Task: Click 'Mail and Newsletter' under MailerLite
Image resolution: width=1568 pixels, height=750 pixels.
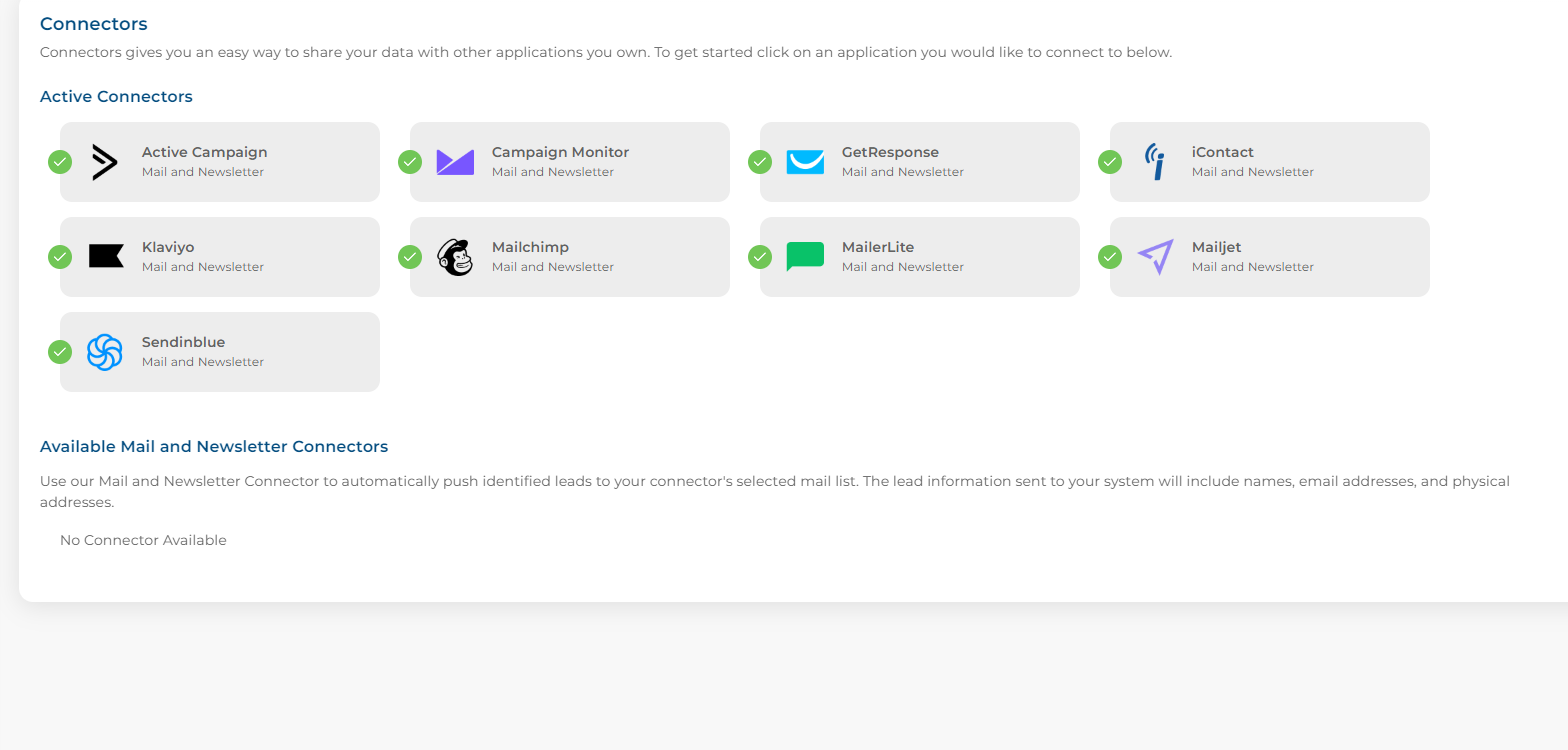Action: [x=903, y=267]
